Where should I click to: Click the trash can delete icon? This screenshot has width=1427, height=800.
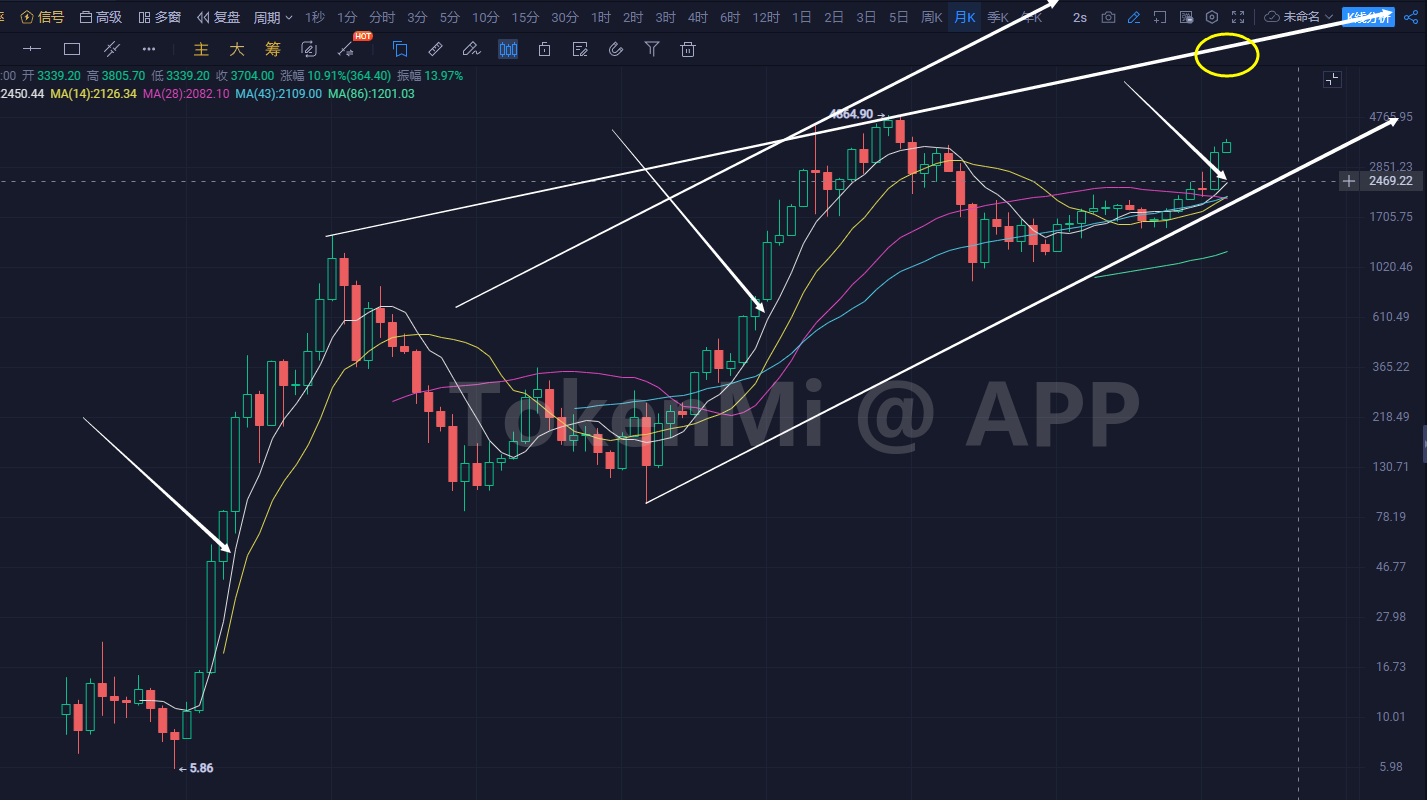688,49
